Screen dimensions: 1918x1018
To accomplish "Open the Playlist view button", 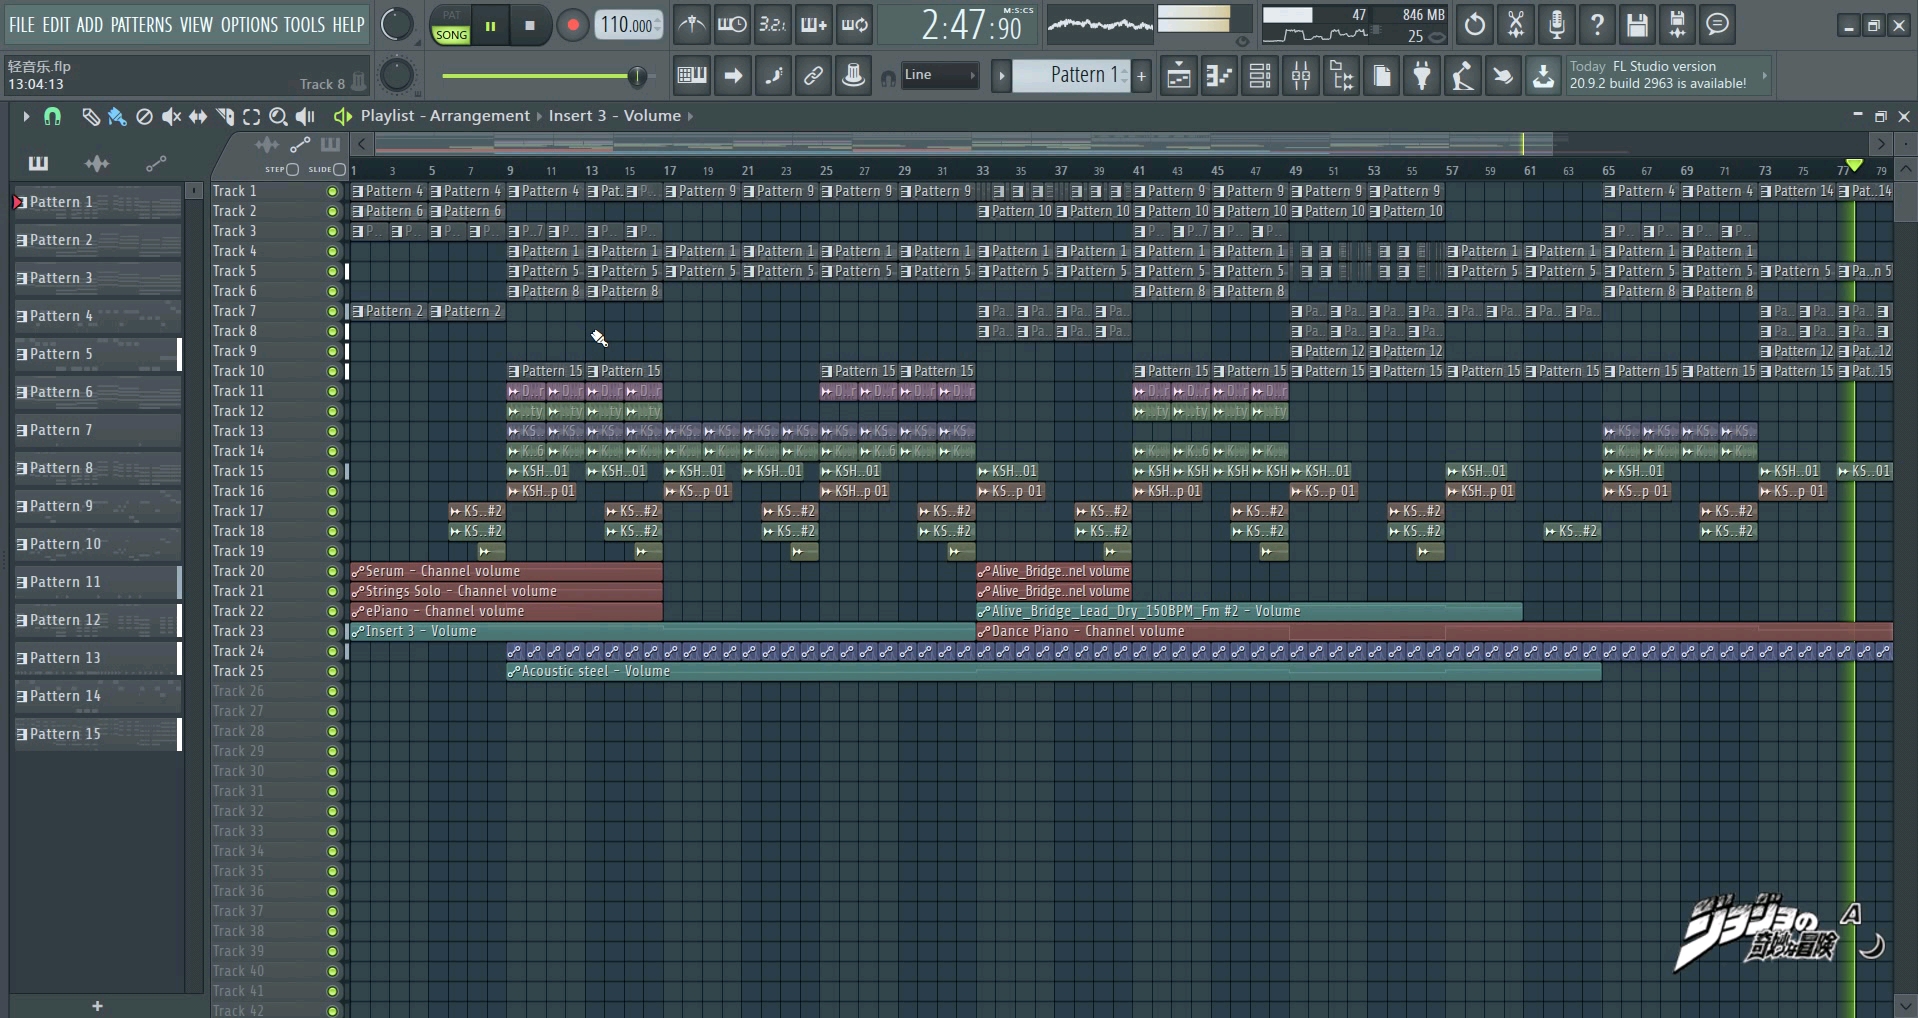I will [1179, 76].
